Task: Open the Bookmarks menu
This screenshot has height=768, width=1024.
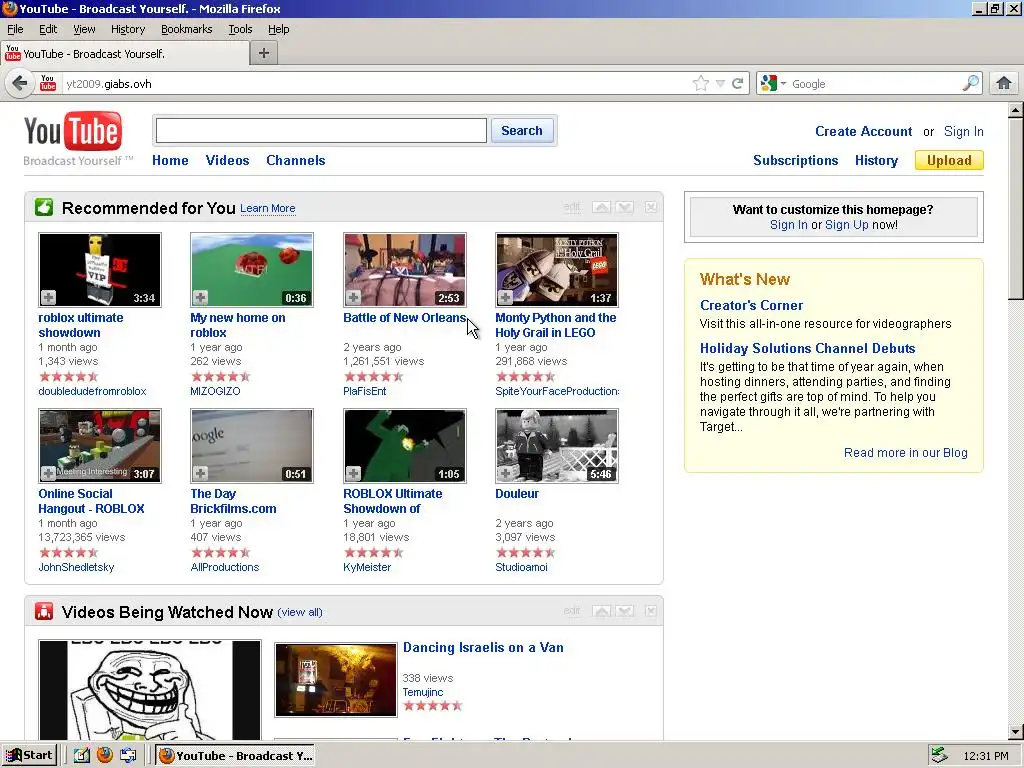Action: pos(187,29)
